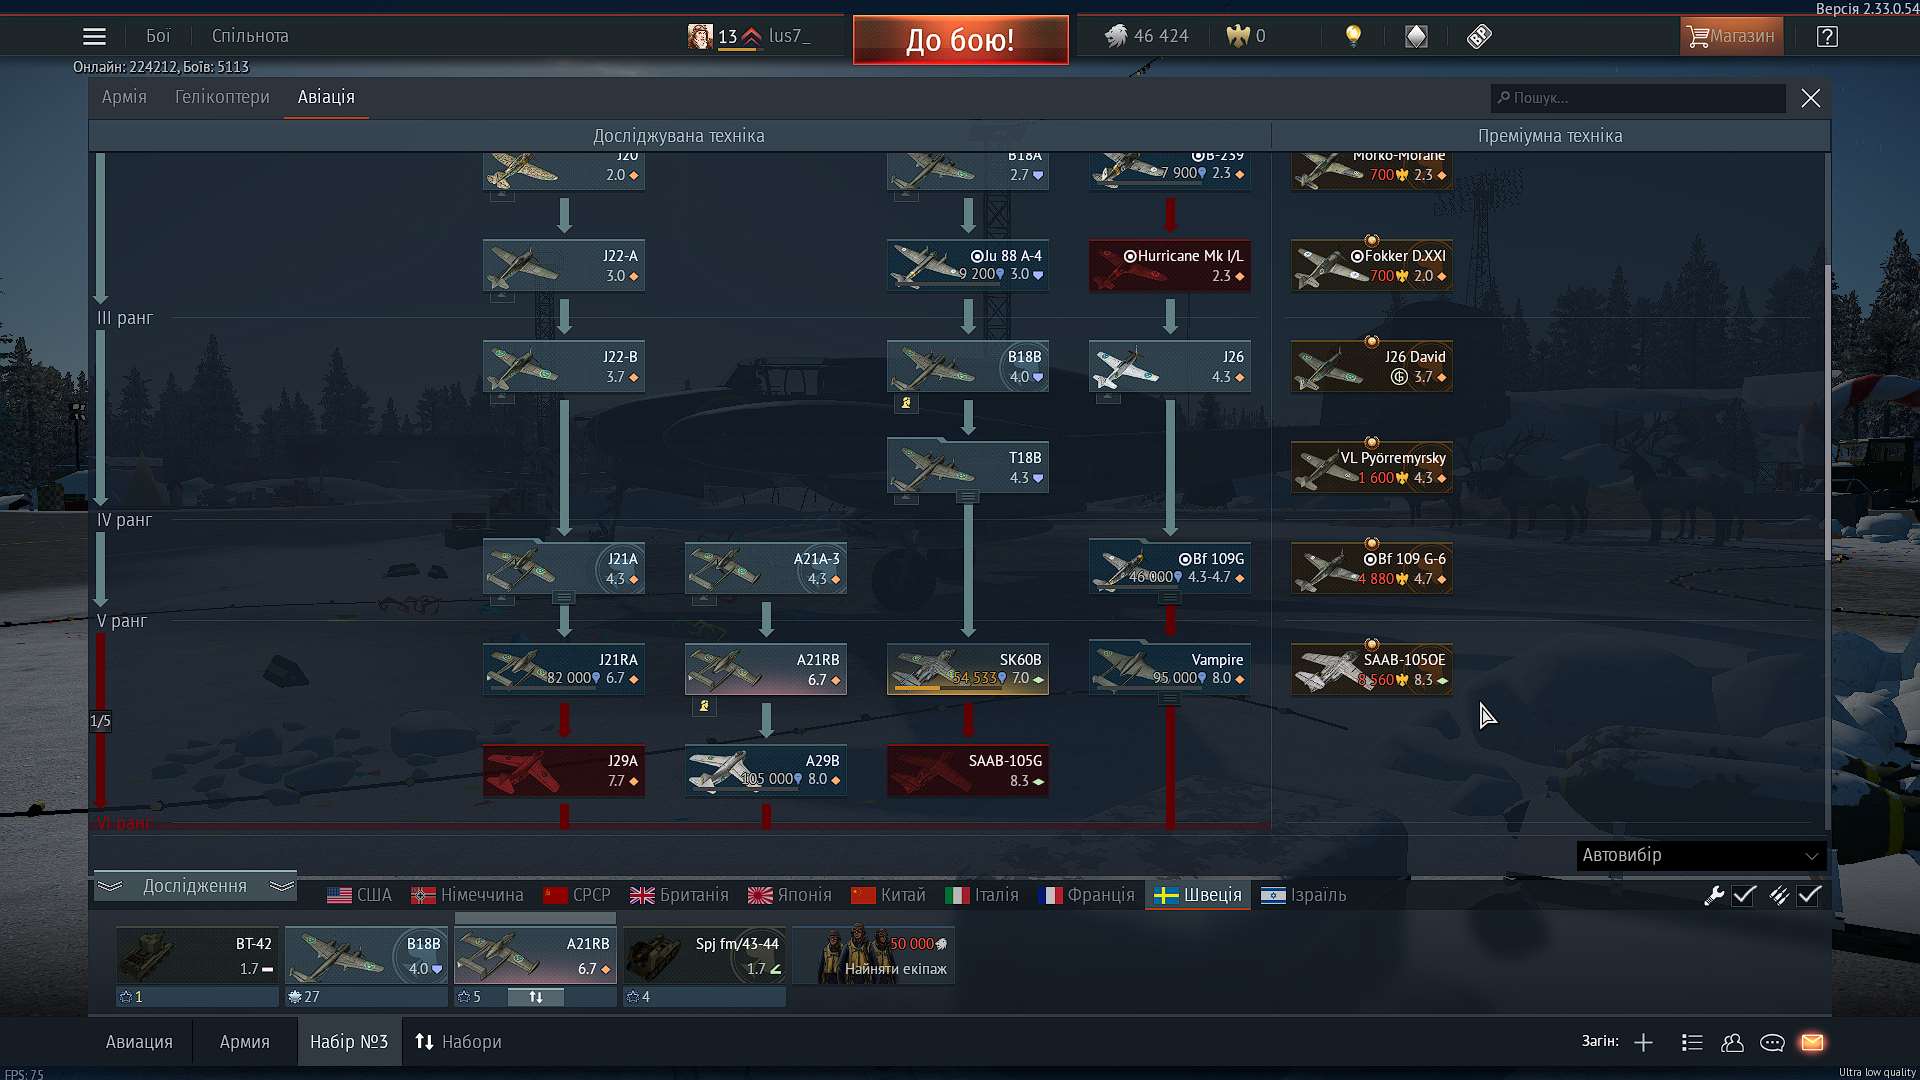This screenshot has width=1920, height=1080.
Task: Expand the group marker below Vampire
Action: pos(1169,699)
